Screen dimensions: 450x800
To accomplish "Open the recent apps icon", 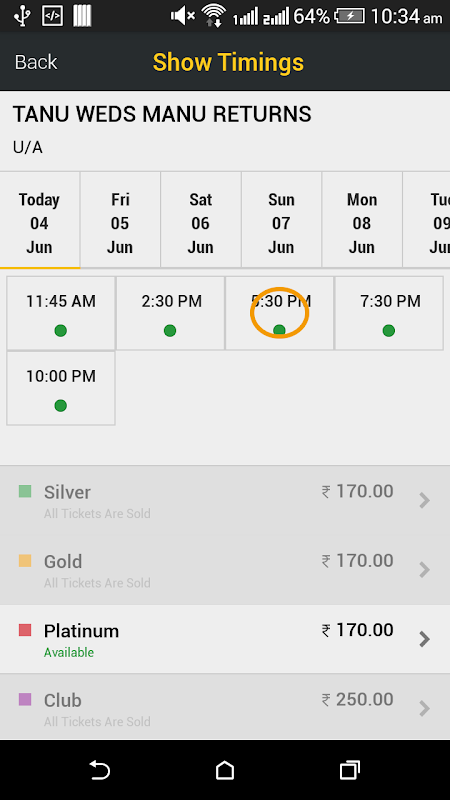I will coord(349,770).
